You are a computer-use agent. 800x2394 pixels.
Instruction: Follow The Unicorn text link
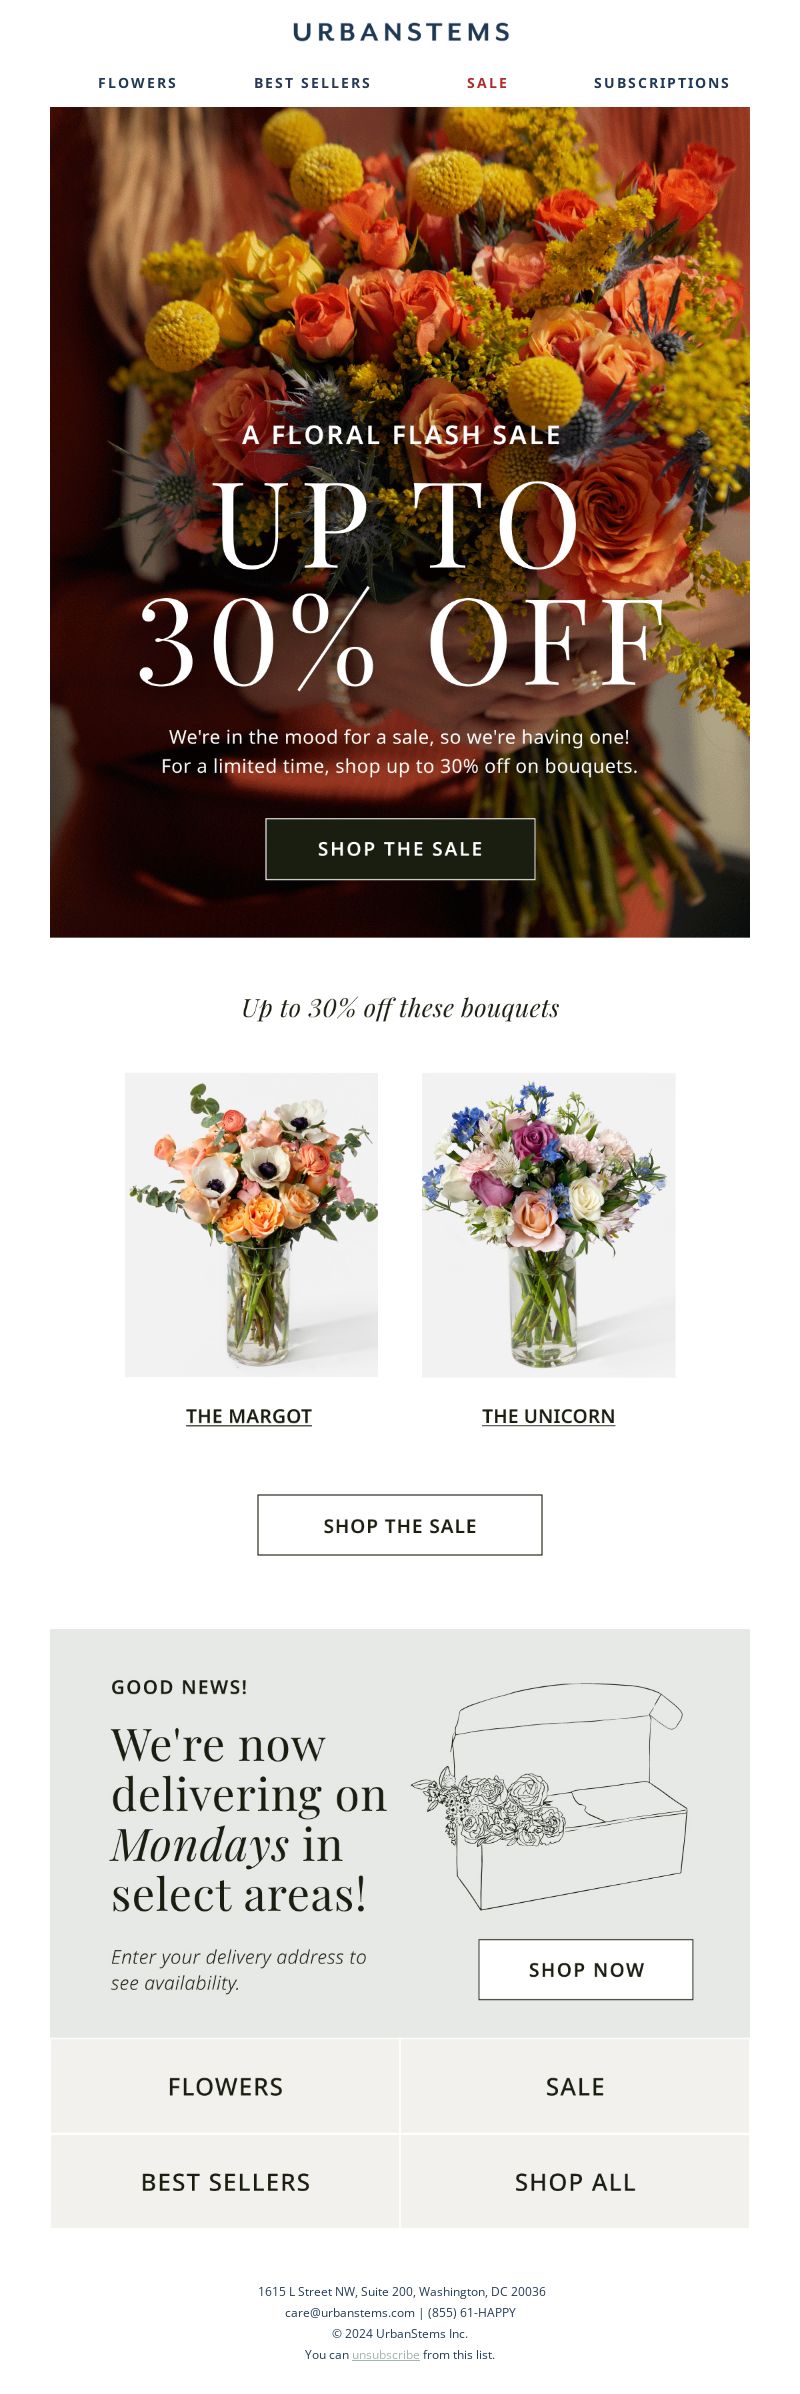click(x=548, y=1416)
